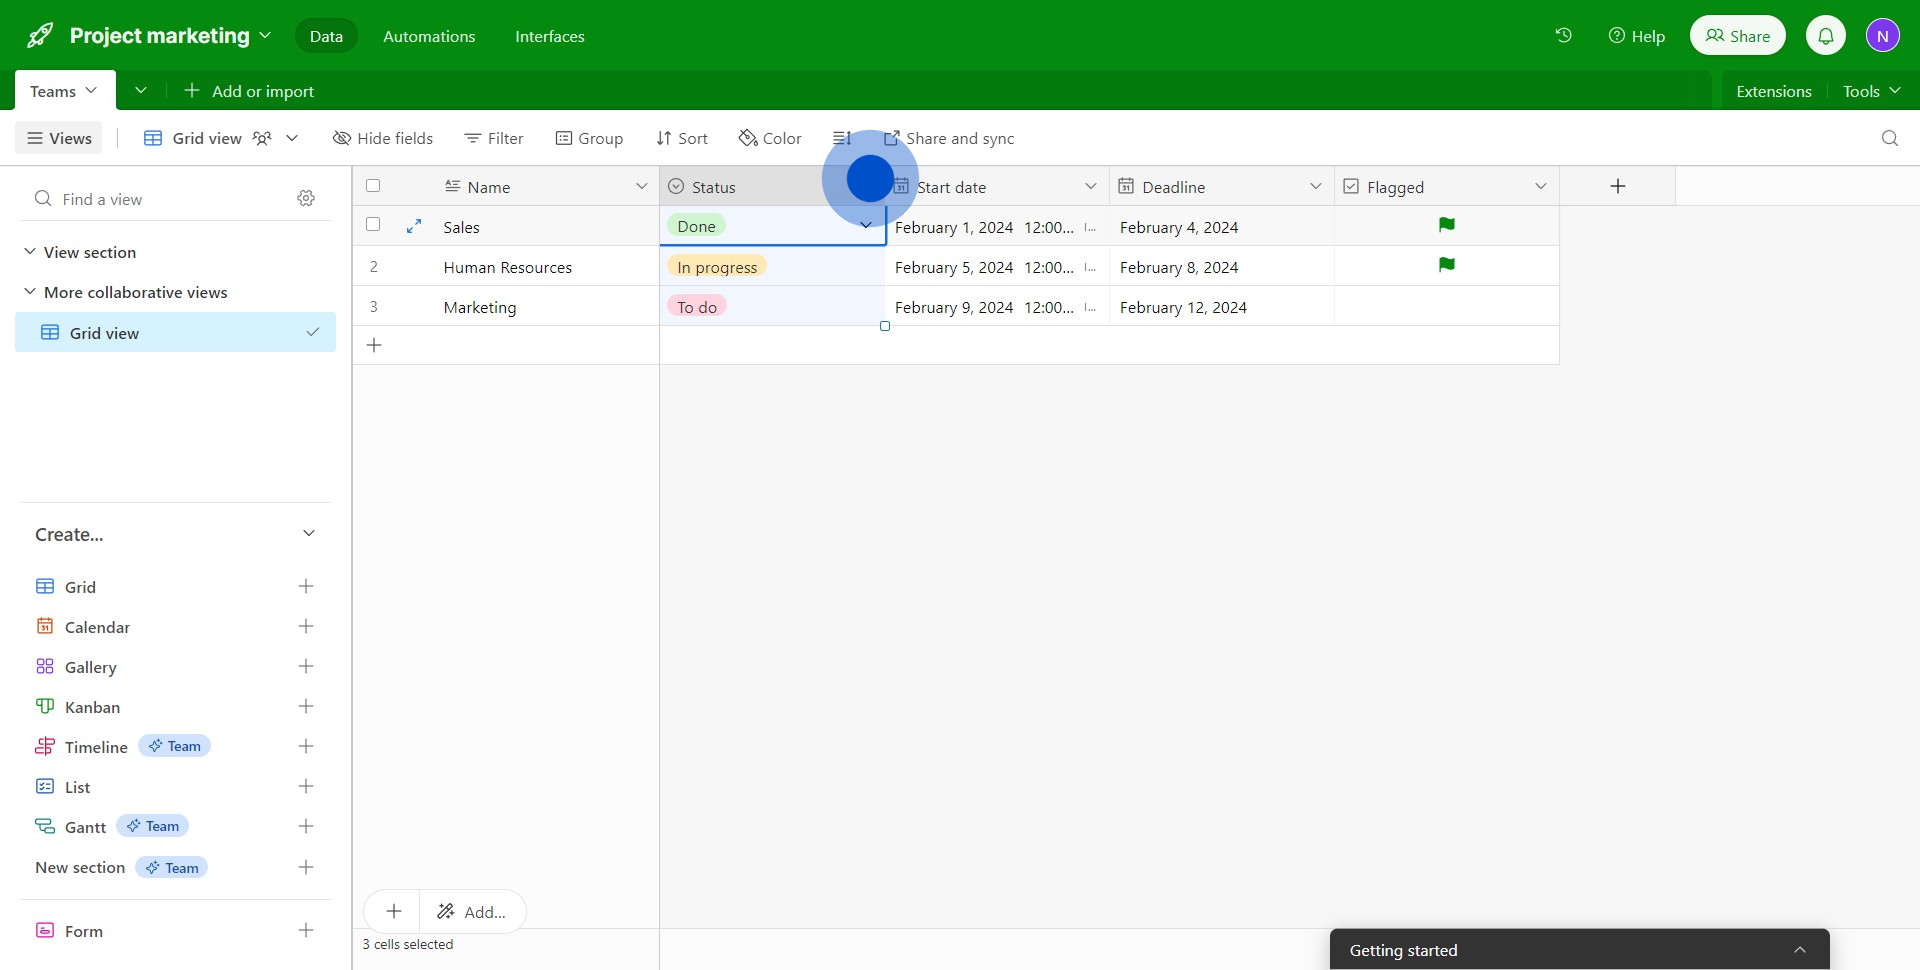
Task: Check the Sales row checkbox
Action: (373, 225)
